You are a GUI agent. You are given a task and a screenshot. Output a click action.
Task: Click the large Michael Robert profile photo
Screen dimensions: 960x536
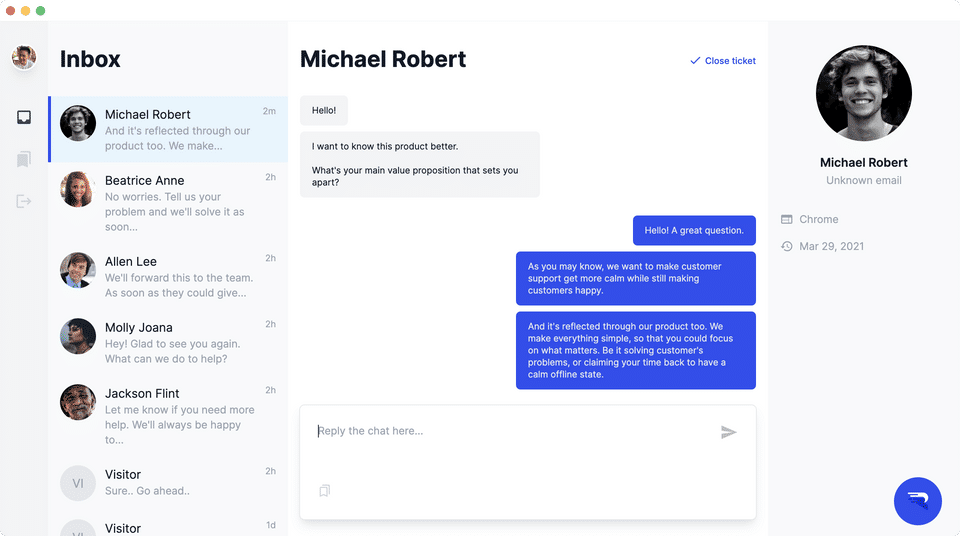pyautogui.click(x=863, y=93)
